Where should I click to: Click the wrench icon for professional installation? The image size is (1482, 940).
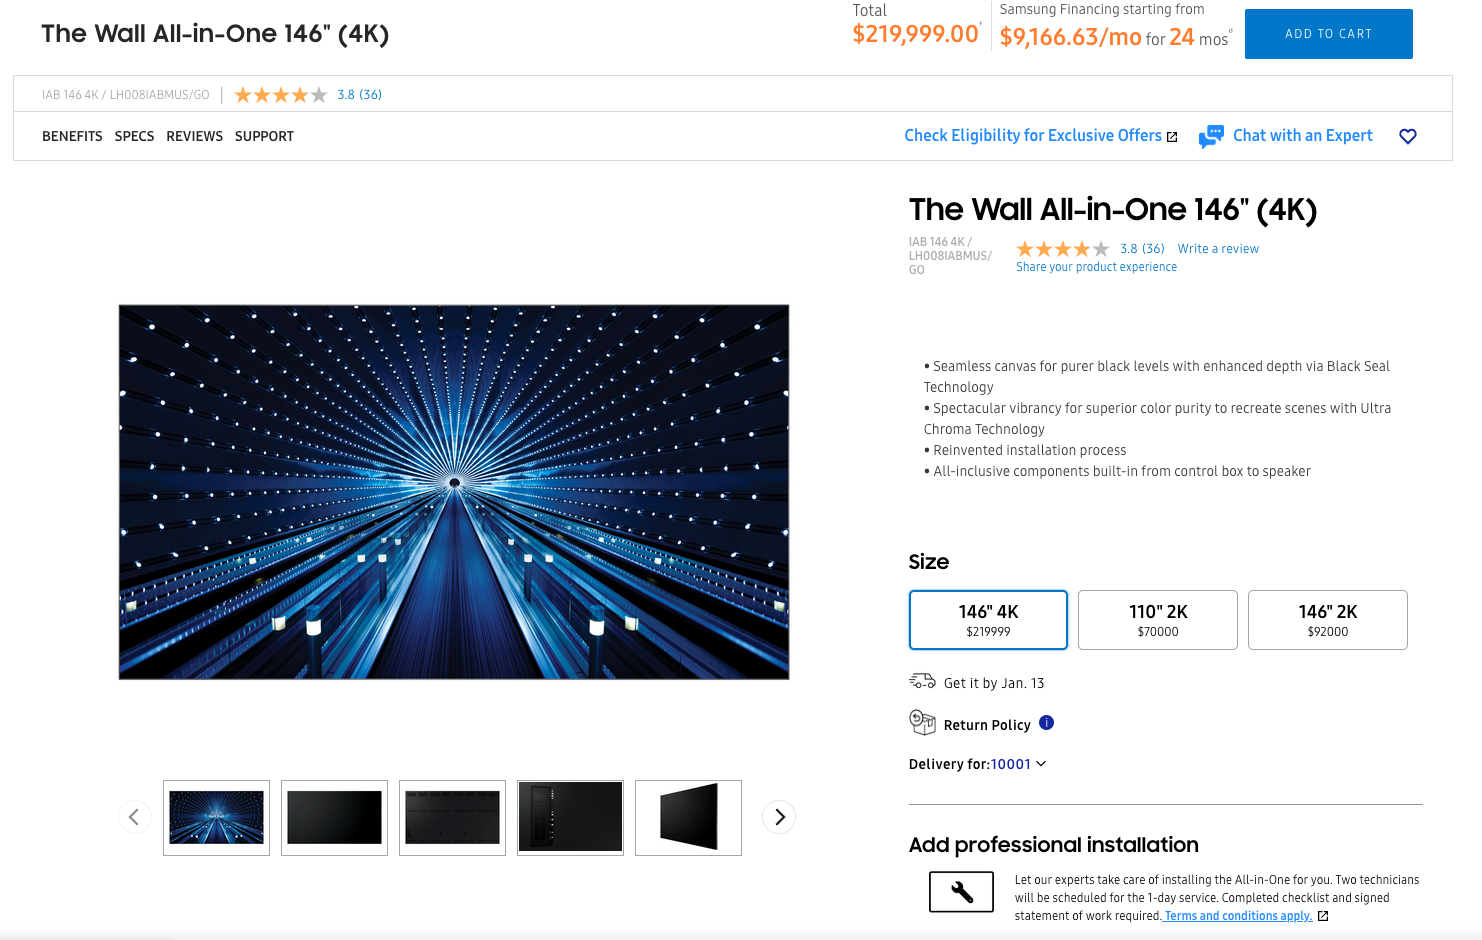960,891
